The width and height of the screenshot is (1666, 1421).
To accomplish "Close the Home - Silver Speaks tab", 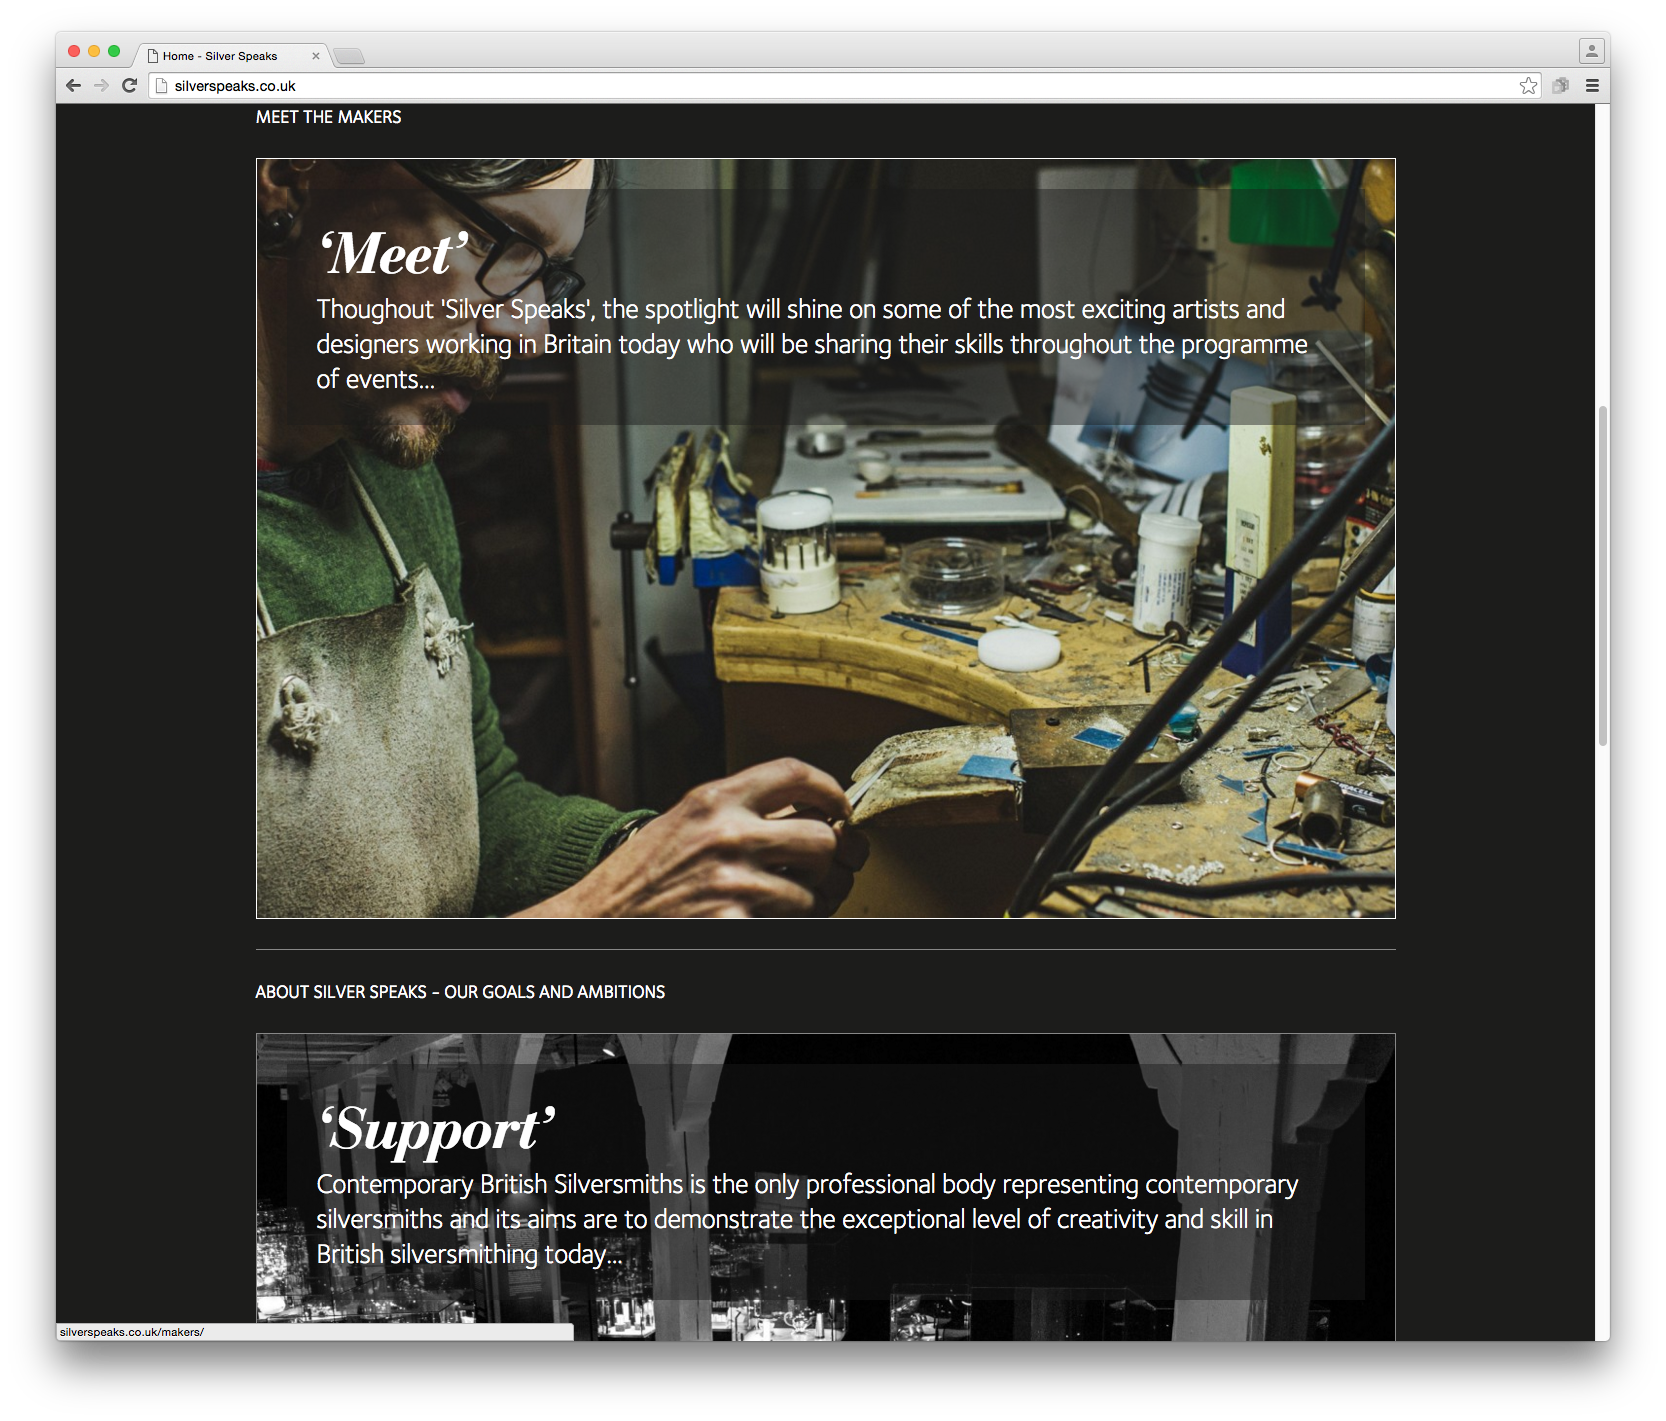I will tap(316, 56).
